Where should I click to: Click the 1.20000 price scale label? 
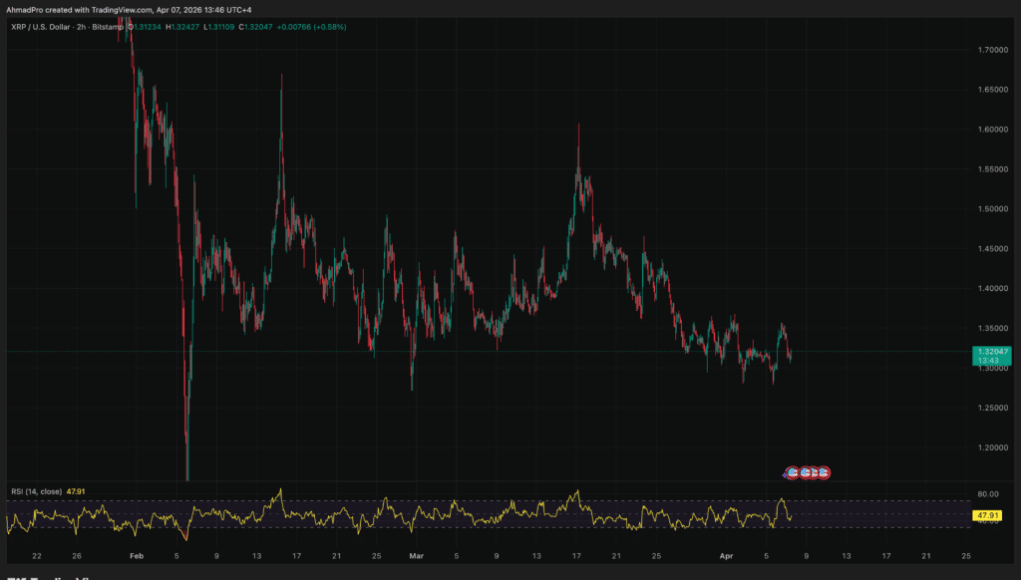[991, 448]
